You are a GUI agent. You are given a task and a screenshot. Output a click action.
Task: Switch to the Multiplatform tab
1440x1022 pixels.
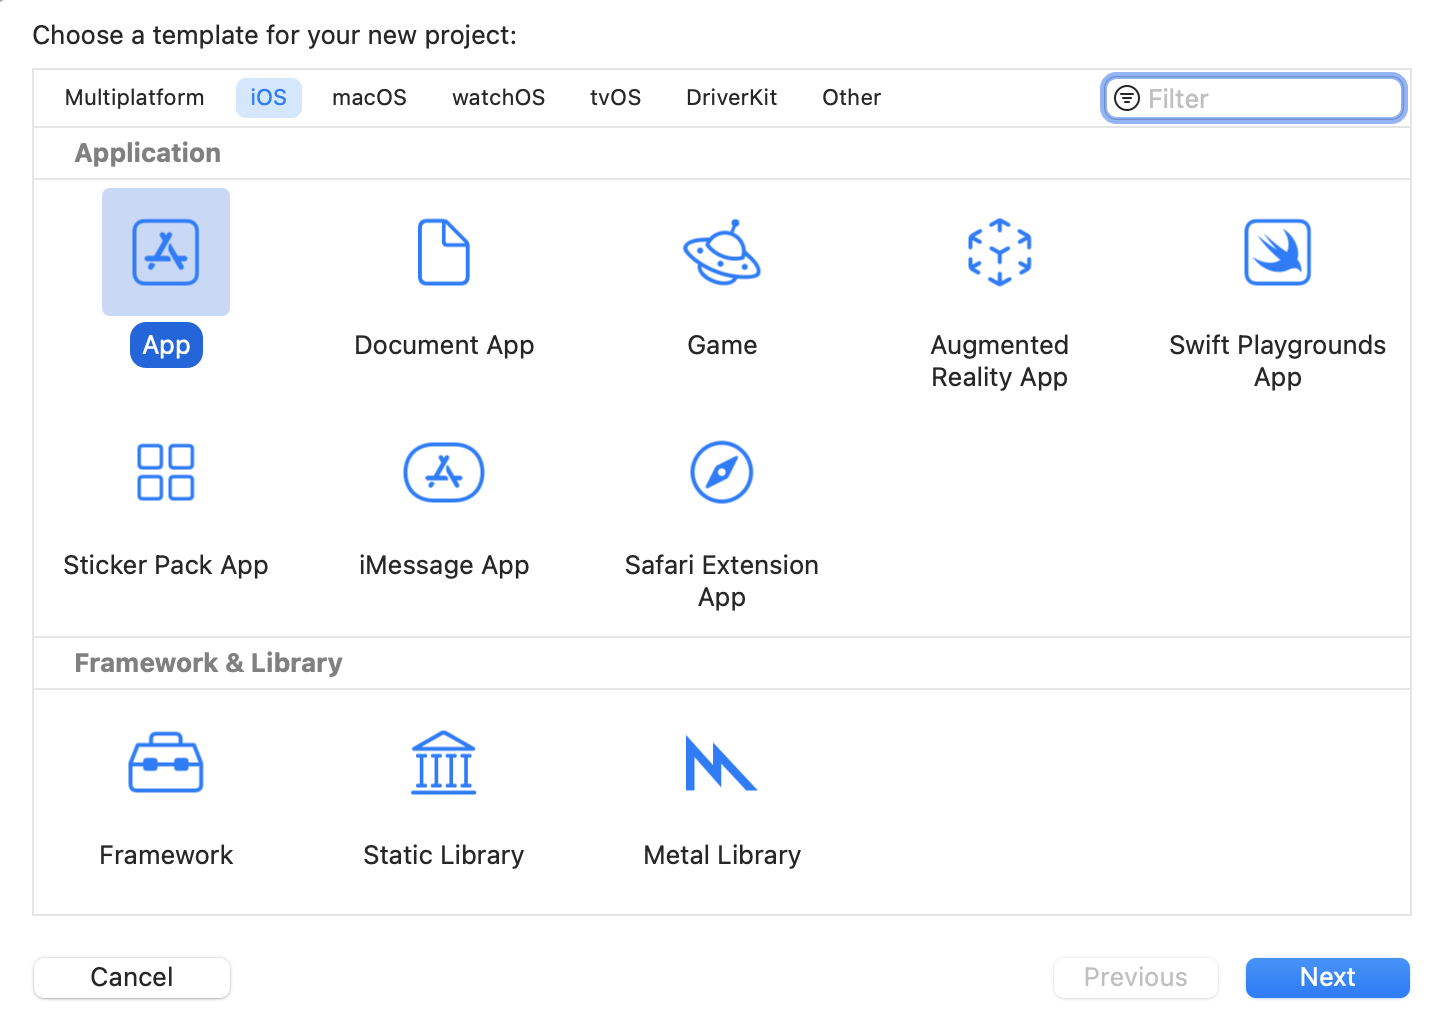[135, 98]
